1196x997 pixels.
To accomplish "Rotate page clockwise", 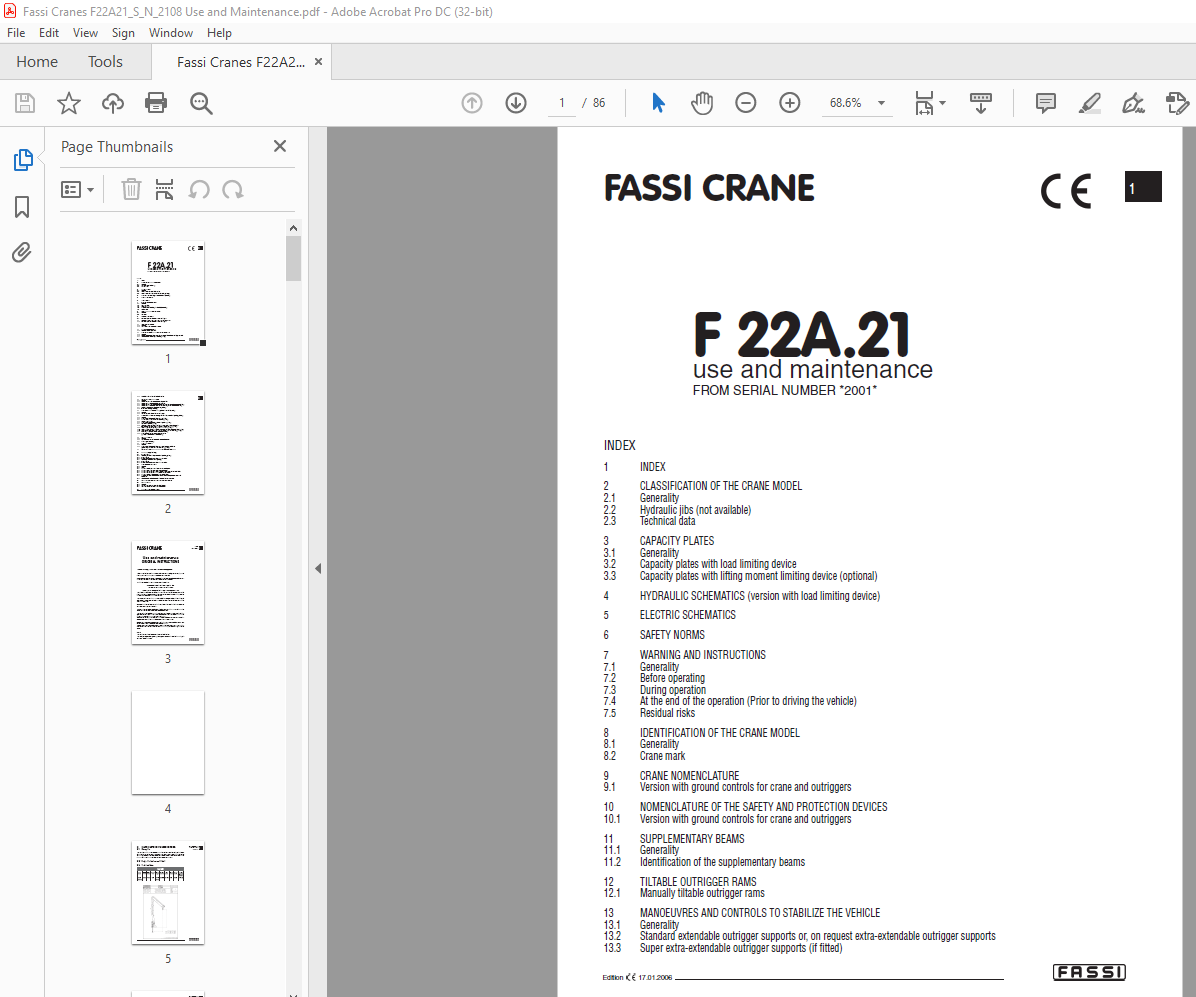I will 233,189.
